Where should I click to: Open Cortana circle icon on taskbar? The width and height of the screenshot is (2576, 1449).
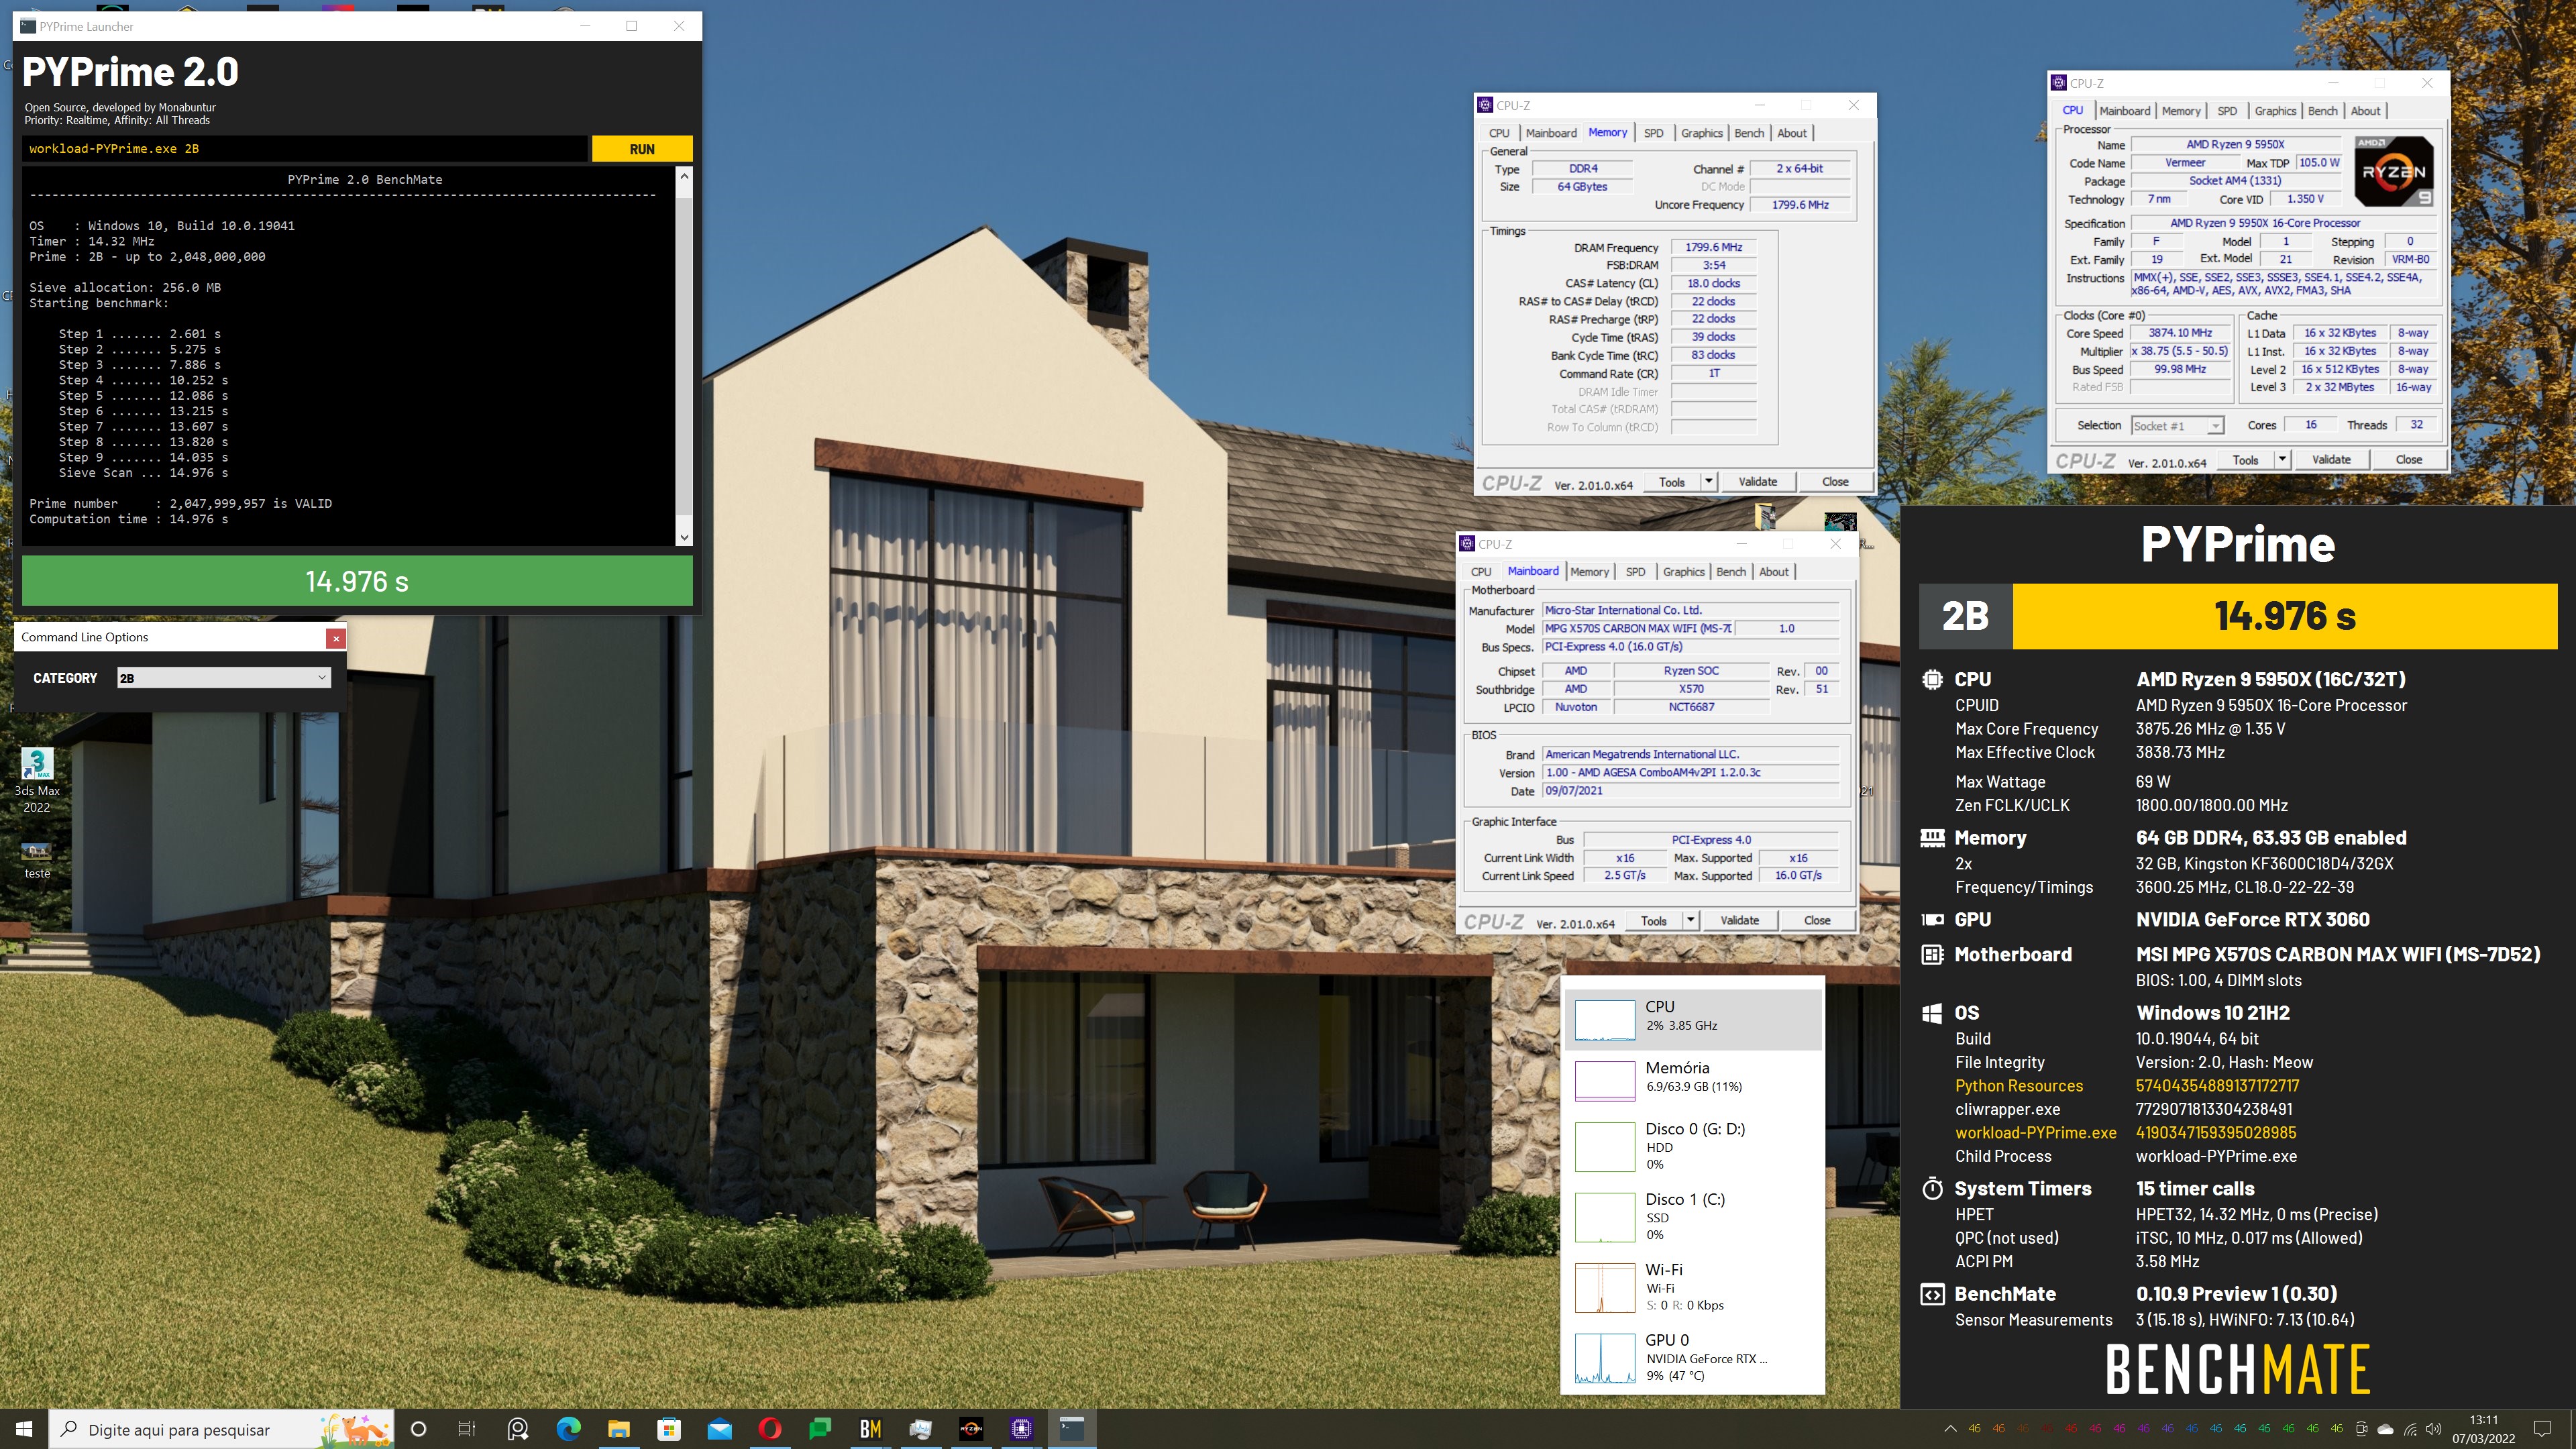tap(419, 1429)
